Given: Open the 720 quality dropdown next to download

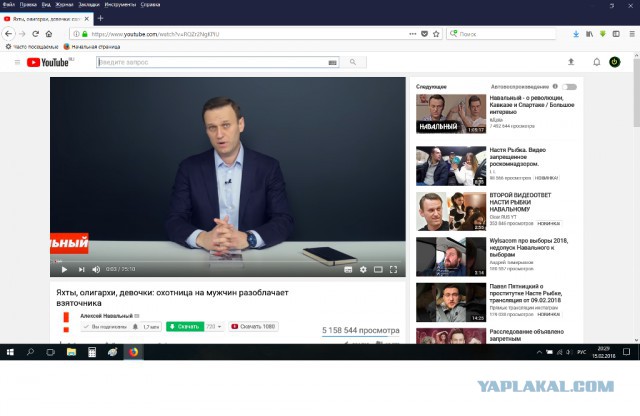Looking at the screenshot, I should pyautogui.click(x=214, y=326).
